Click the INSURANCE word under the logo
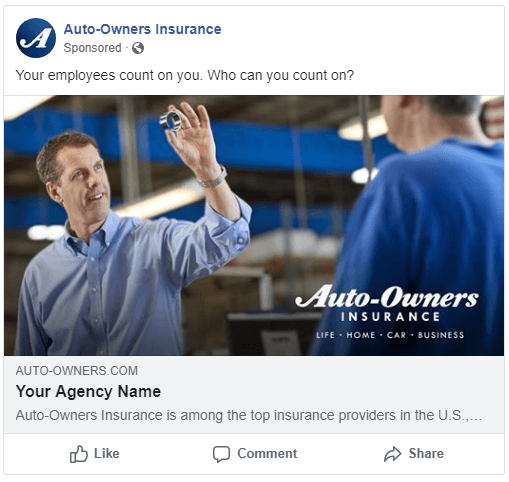The image size is (509, 482). click(x=390, y=317)
